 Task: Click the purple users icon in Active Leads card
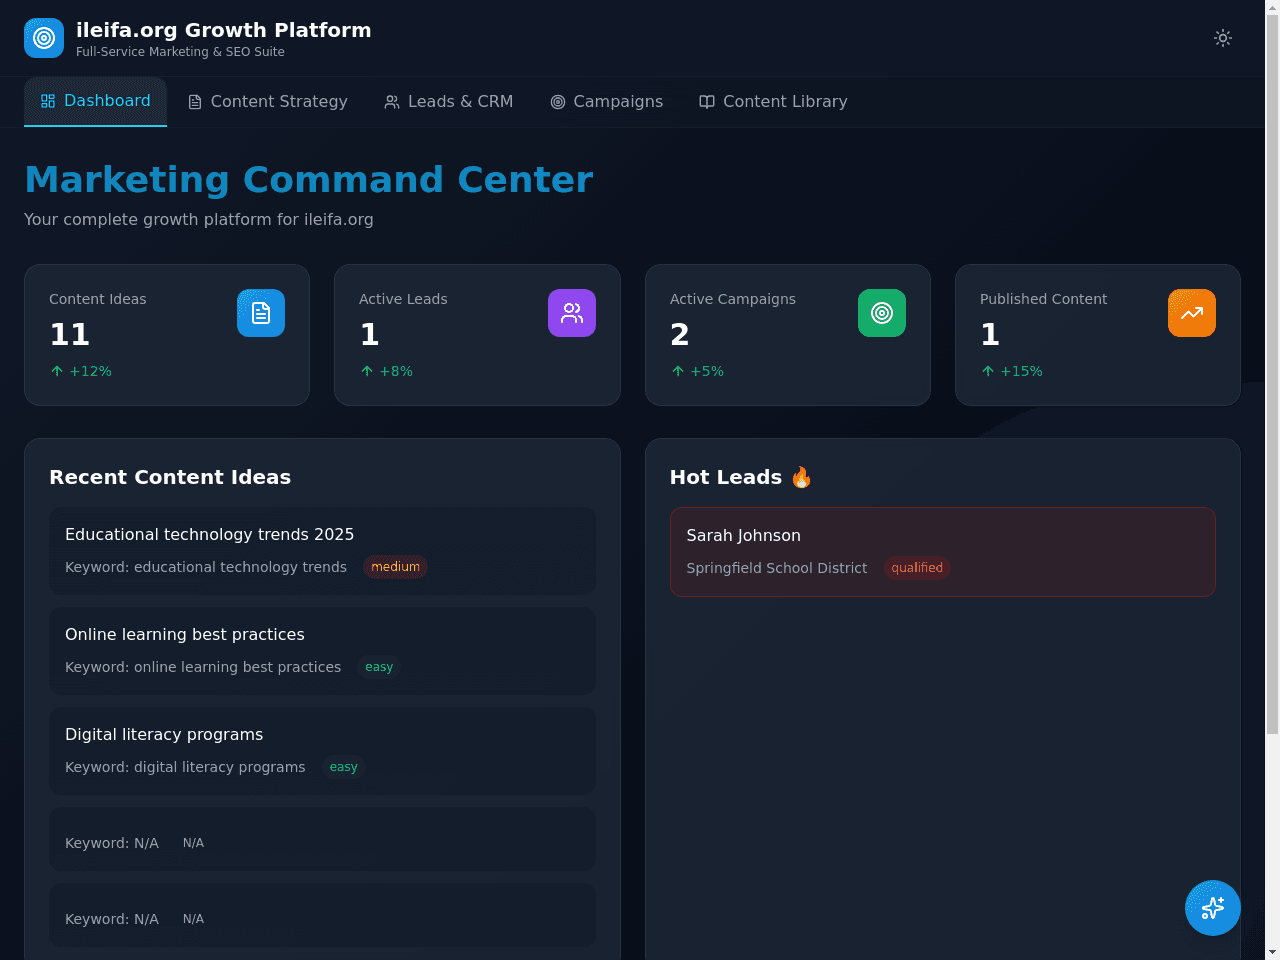coord(572,313)
